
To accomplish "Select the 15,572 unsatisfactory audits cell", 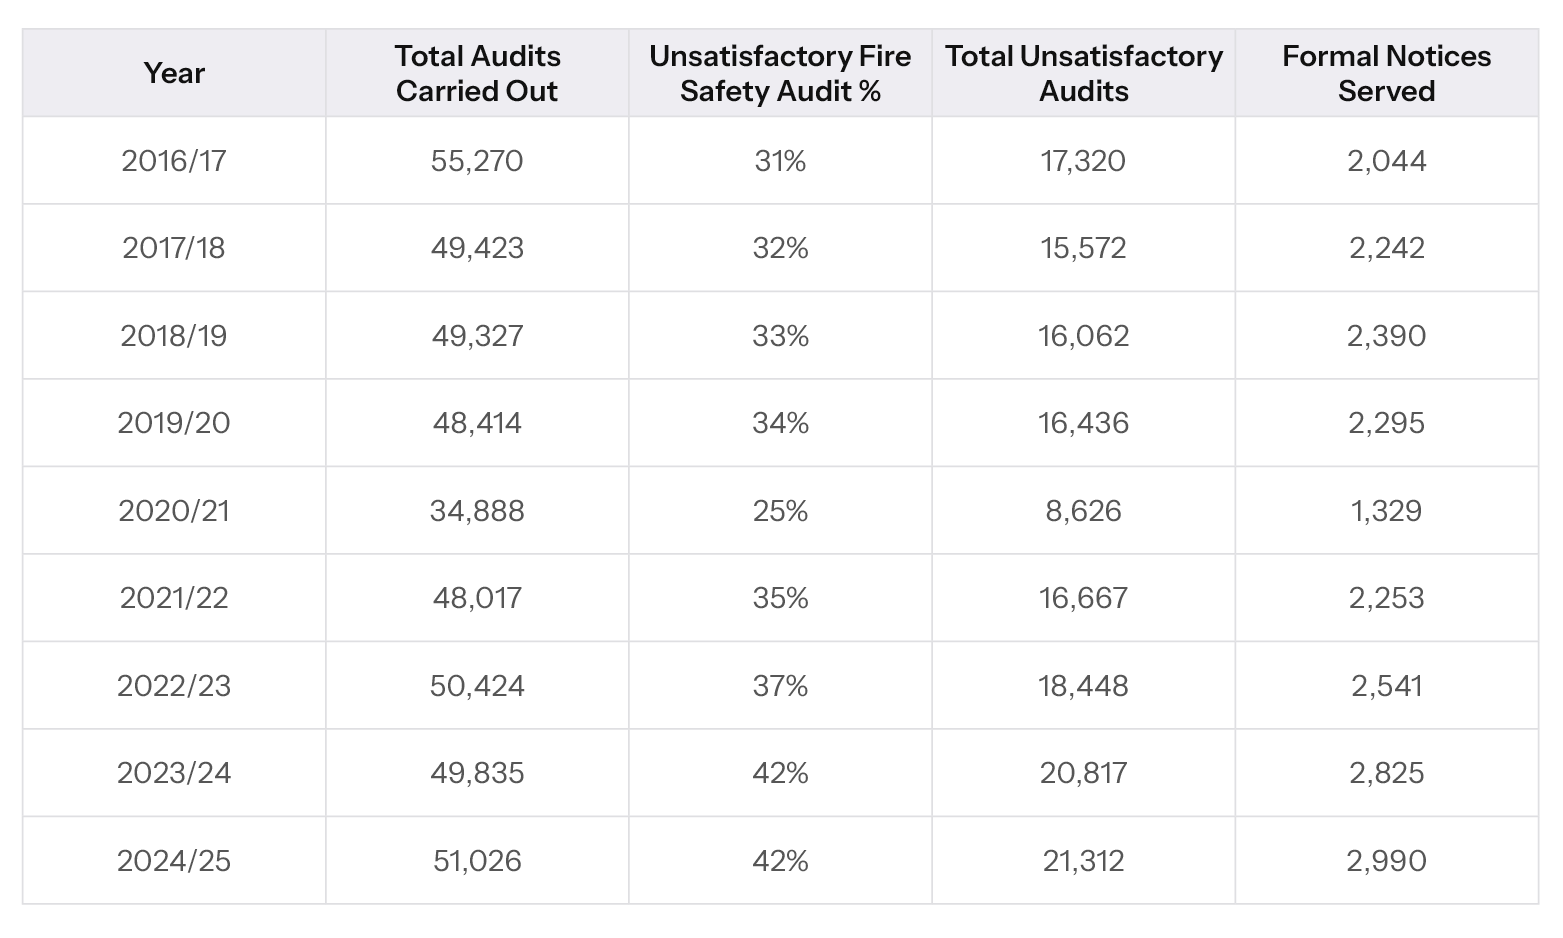I will [1084, 248].
